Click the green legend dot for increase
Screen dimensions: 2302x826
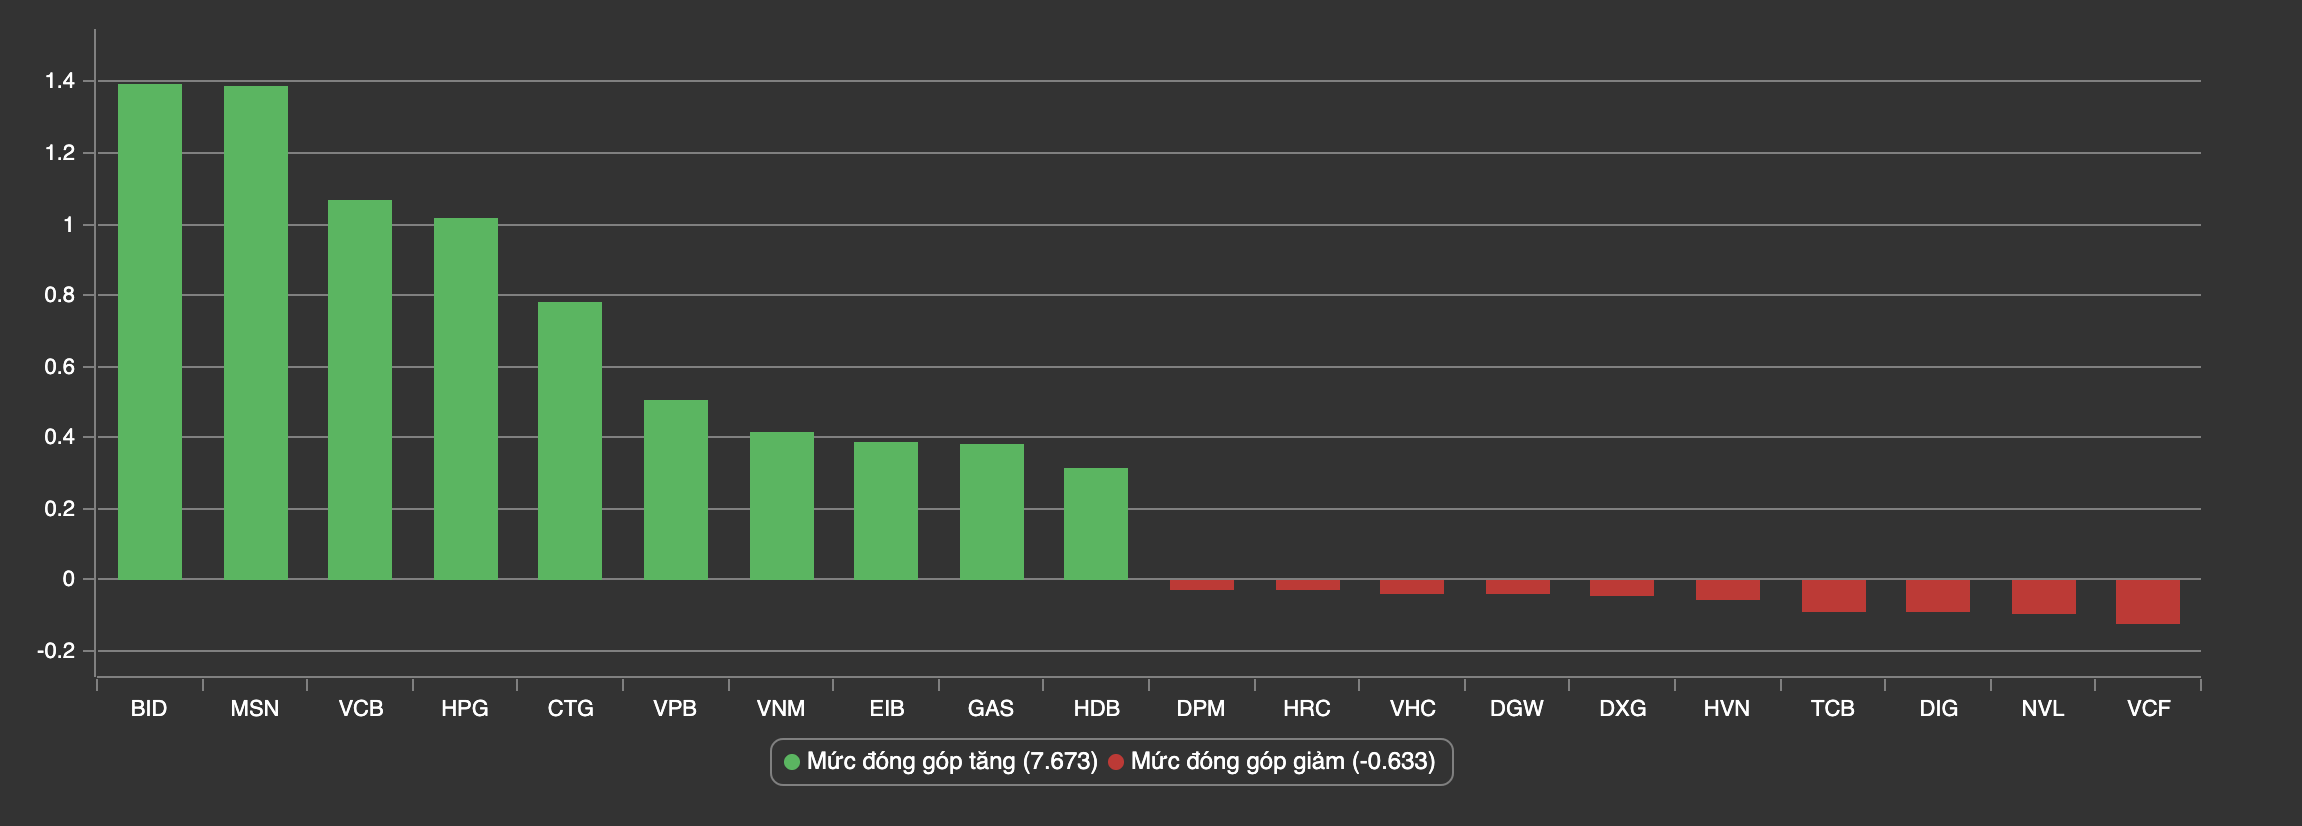click(792, 762)
